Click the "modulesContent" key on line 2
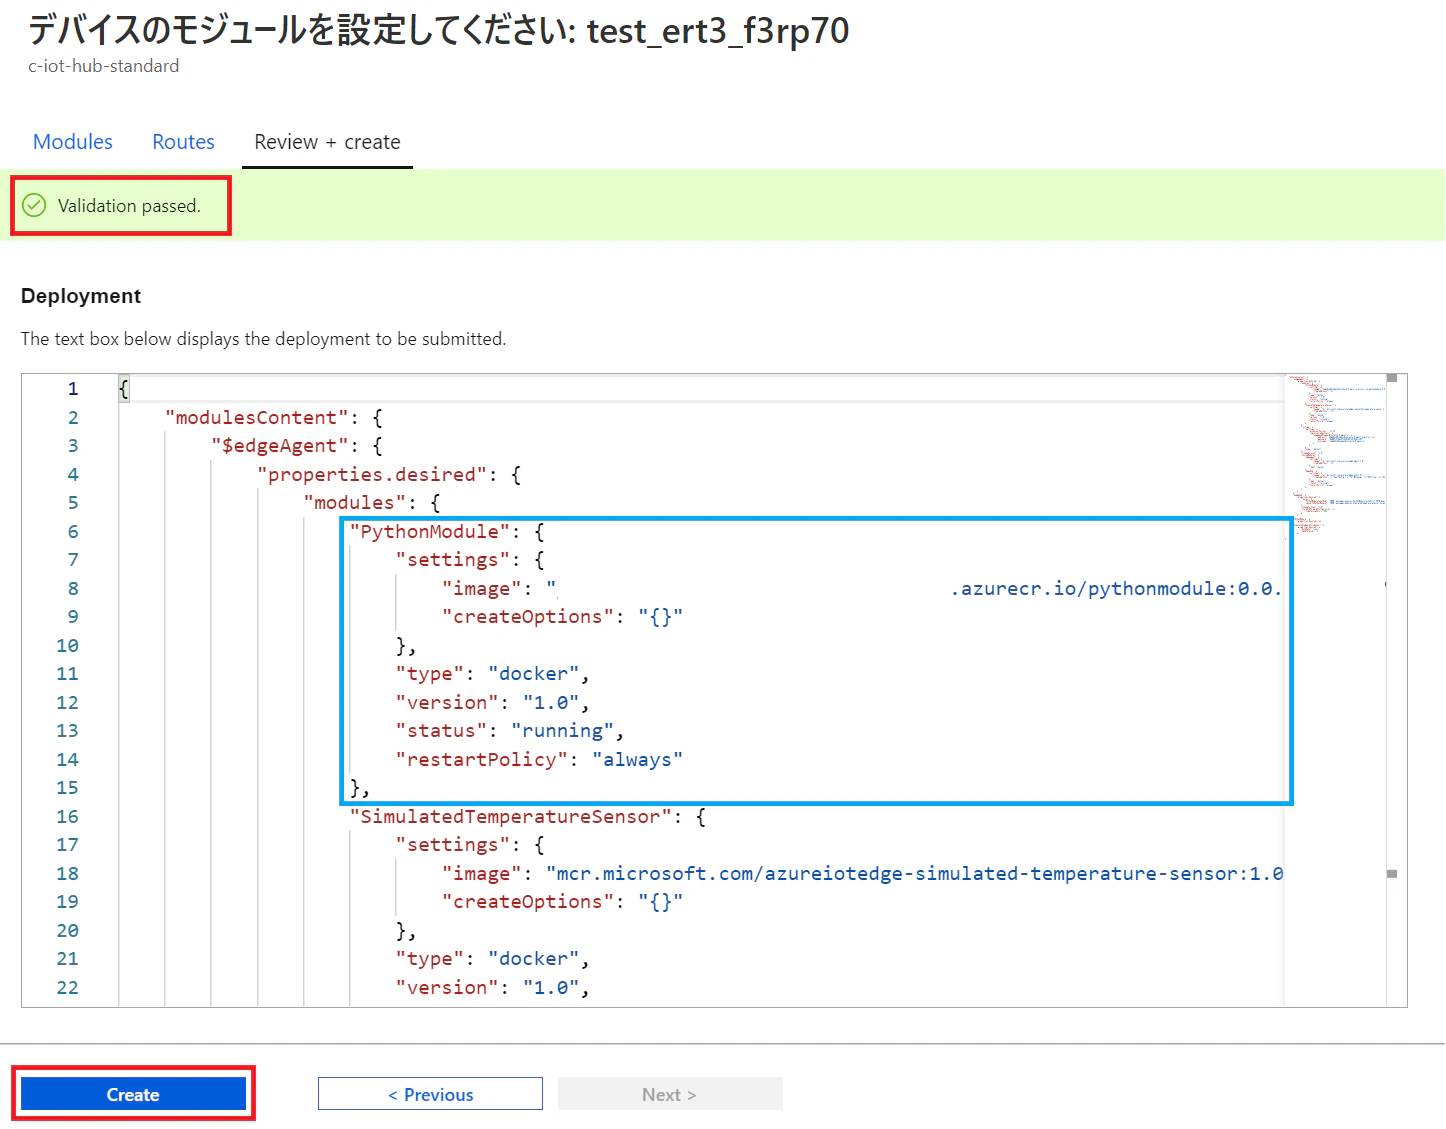This screenshot has width=1446, height=1129. (x=257, y=417)
